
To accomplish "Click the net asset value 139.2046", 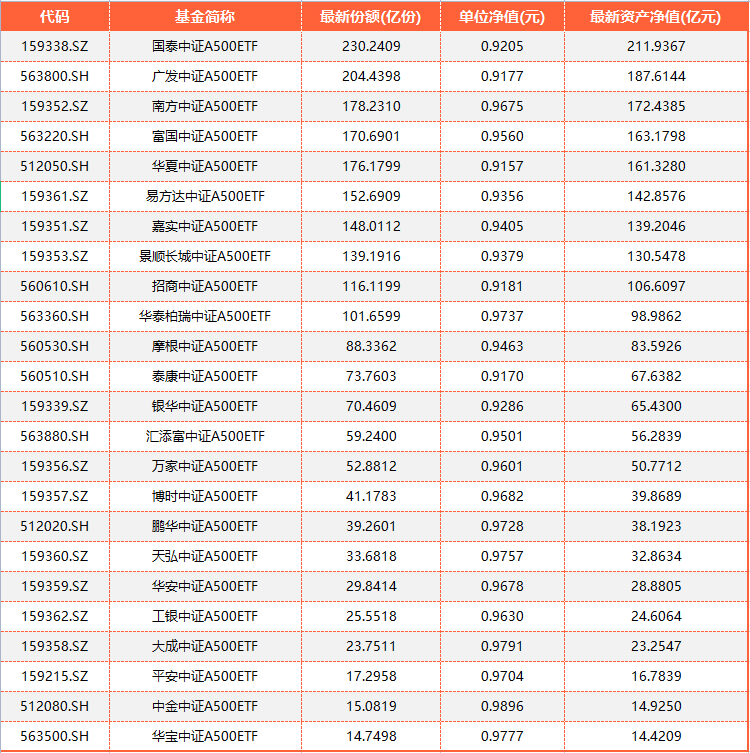I will (654, 226).
